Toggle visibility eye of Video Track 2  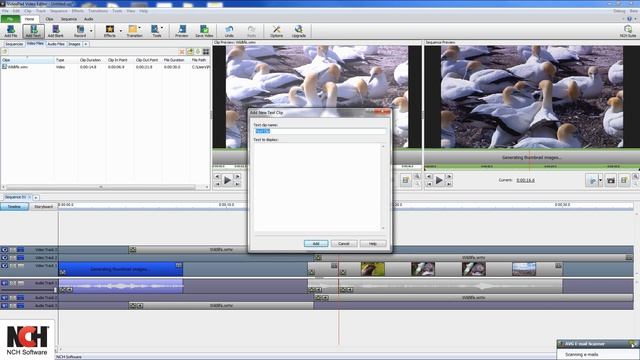4,258
